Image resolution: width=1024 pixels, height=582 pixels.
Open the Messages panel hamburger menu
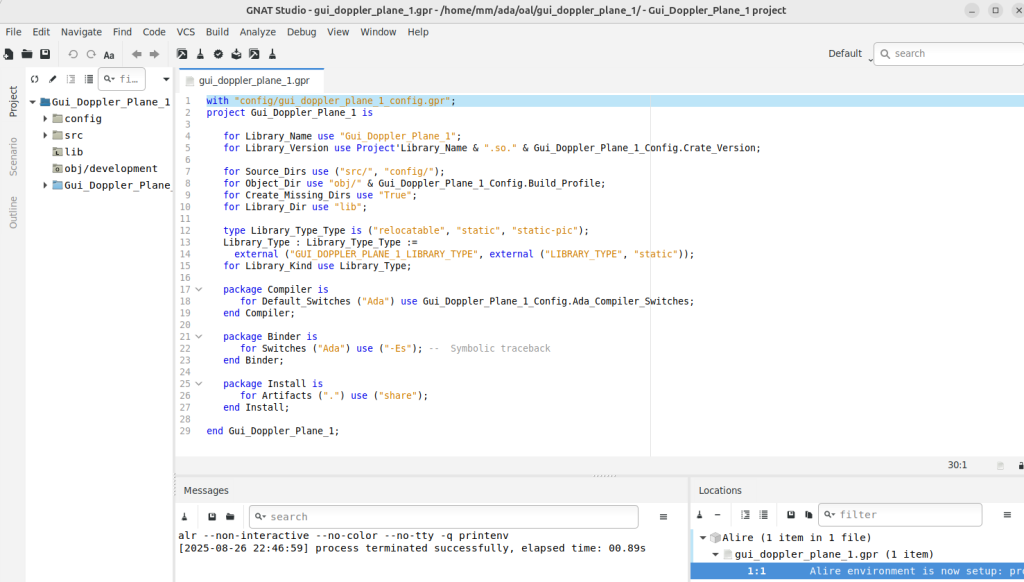coord(664,517)
